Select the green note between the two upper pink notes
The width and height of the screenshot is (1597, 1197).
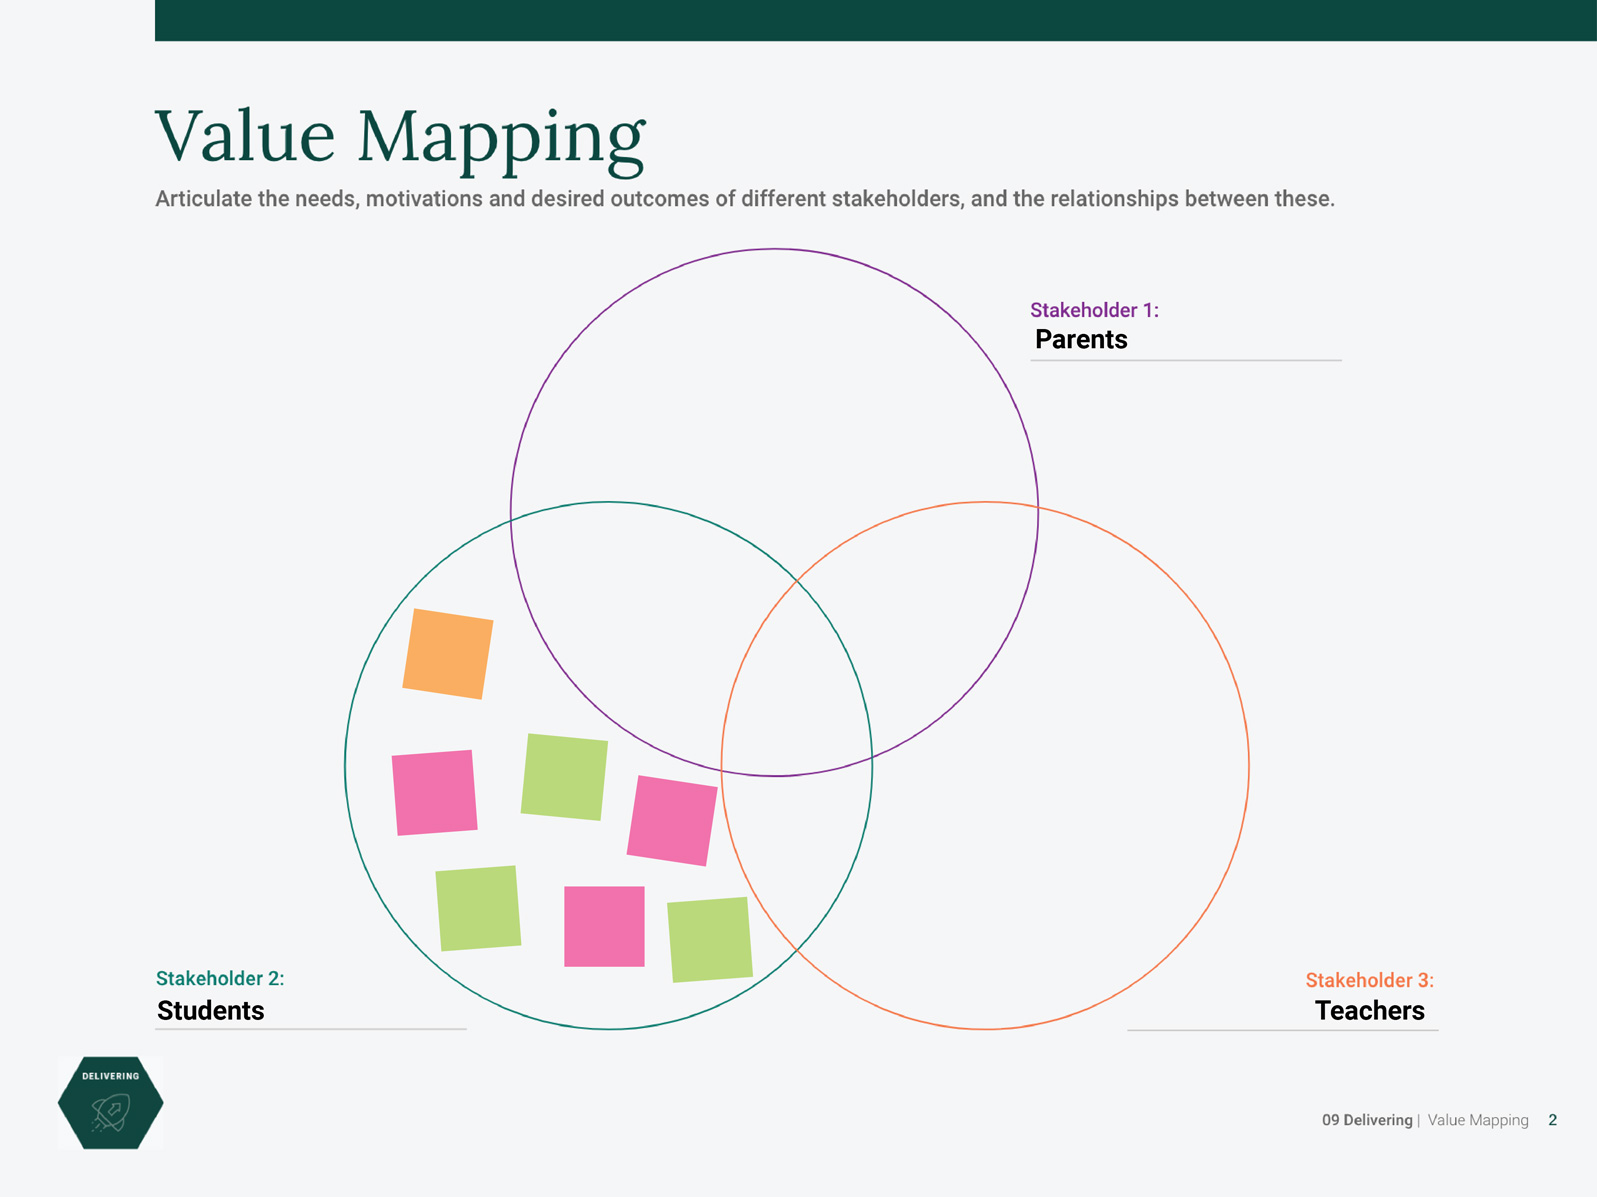click(564, 777)
